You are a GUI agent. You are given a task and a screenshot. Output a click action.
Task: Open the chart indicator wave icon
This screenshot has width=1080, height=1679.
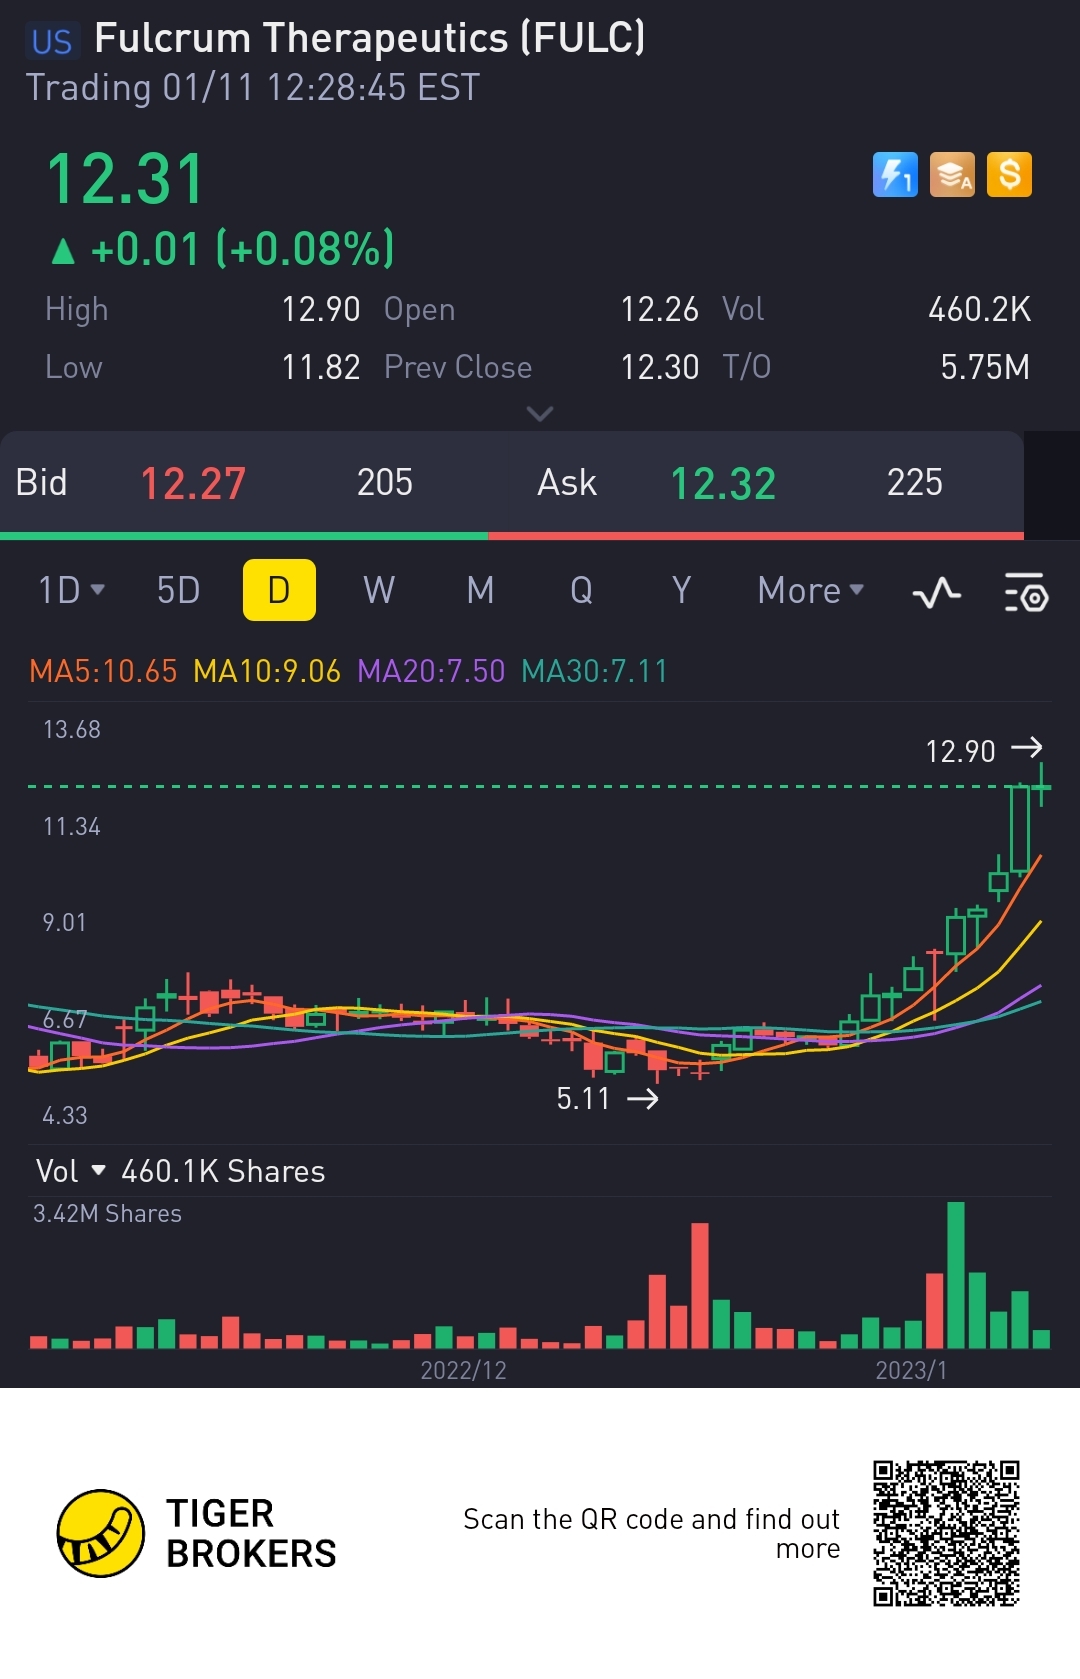pos(937,592)
